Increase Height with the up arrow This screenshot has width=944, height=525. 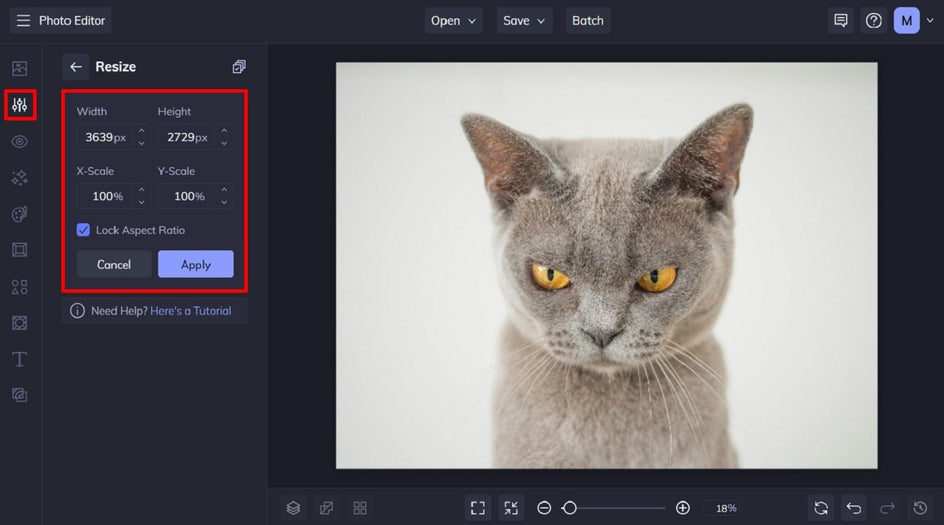point(224,130)
